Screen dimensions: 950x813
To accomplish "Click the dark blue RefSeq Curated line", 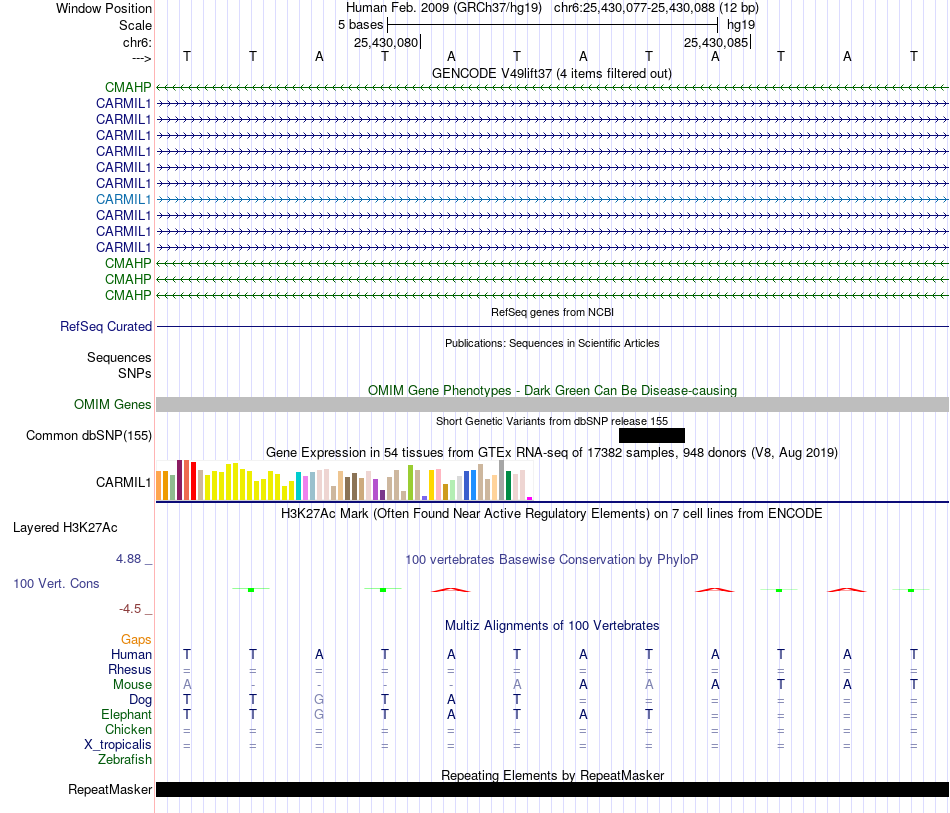I will coord(552,327).
